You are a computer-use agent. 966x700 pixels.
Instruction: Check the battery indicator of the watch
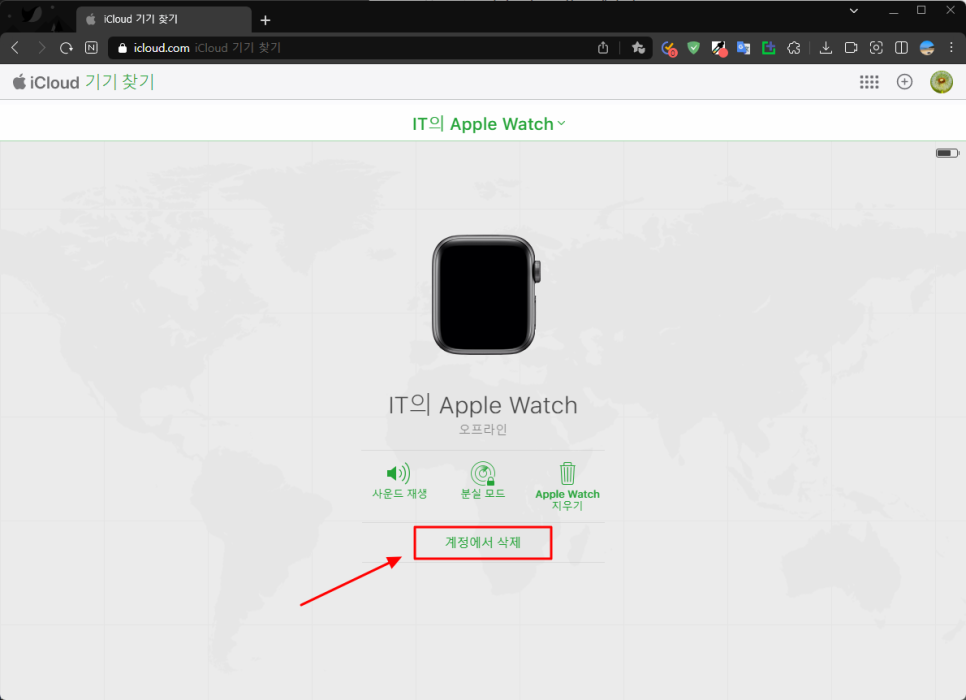coord(948,153)
